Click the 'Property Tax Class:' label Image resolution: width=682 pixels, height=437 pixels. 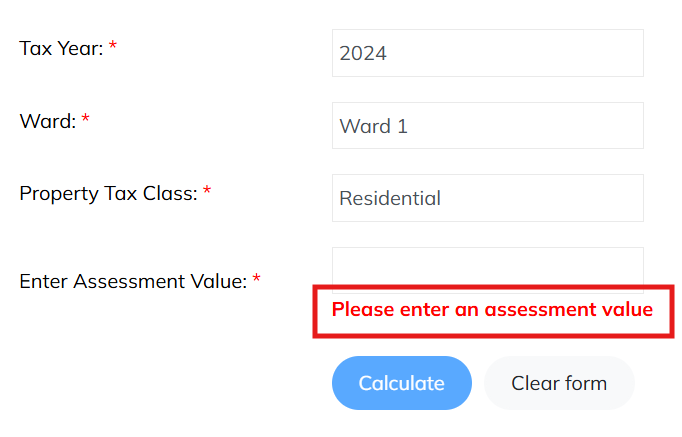(x=108, y=193)
